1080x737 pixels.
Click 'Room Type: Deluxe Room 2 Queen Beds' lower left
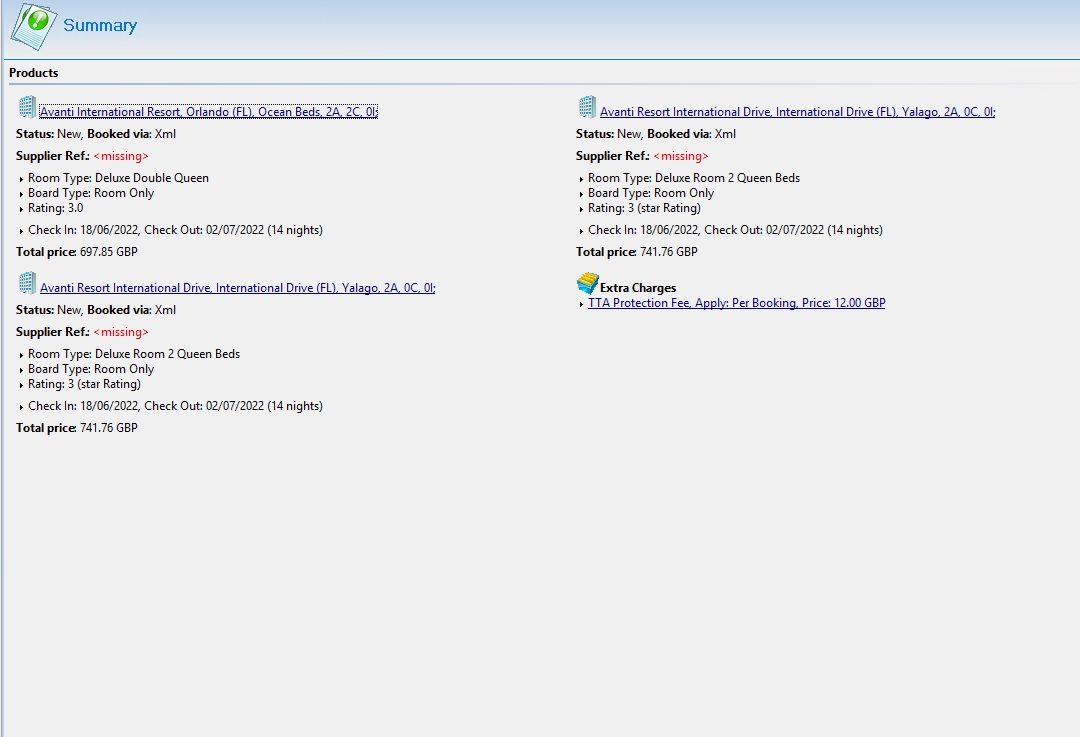[x=134, y=354]
